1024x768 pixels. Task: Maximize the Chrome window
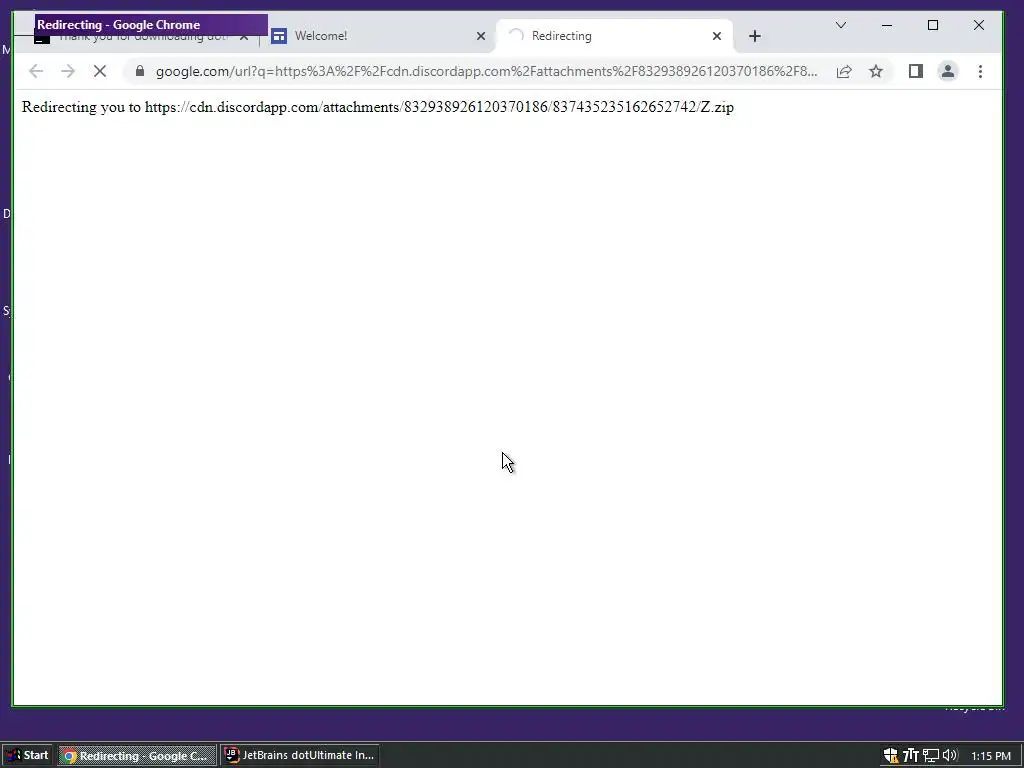(x=933, y=25)
